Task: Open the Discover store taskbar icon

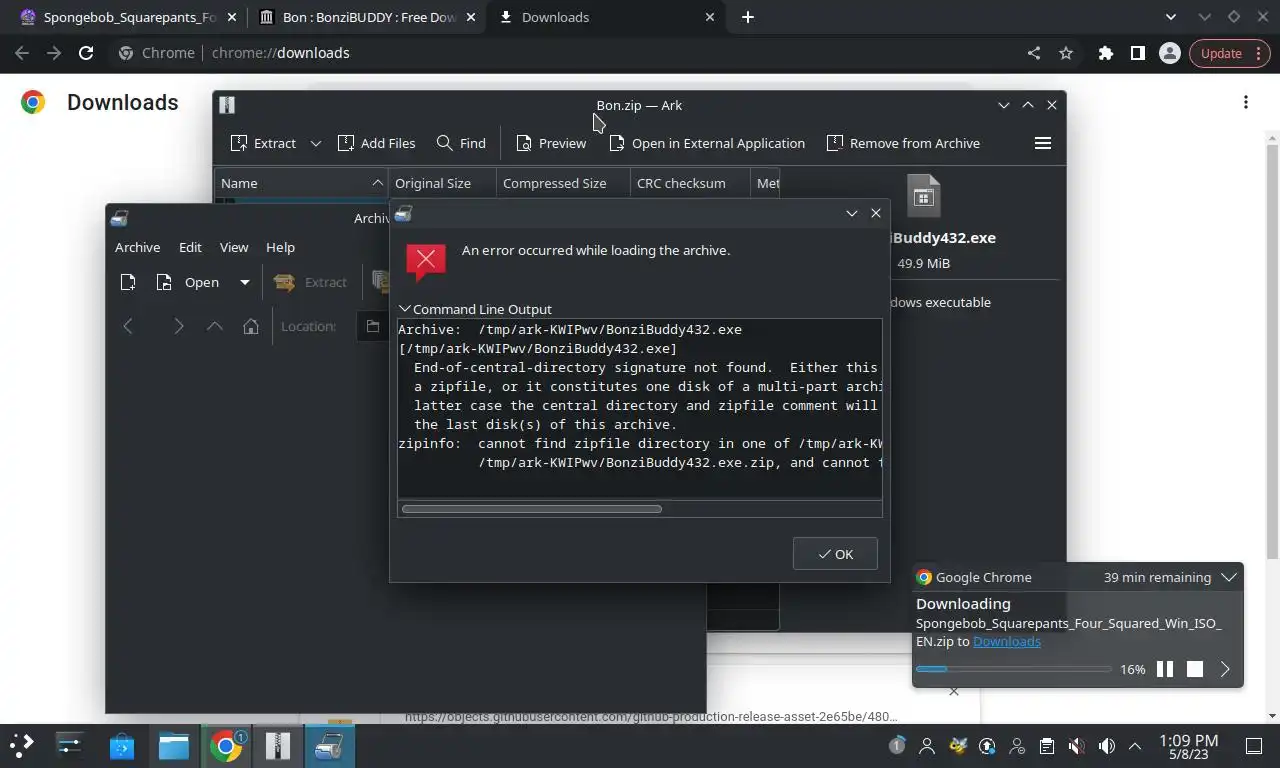Action: click(x=122, y=745)
